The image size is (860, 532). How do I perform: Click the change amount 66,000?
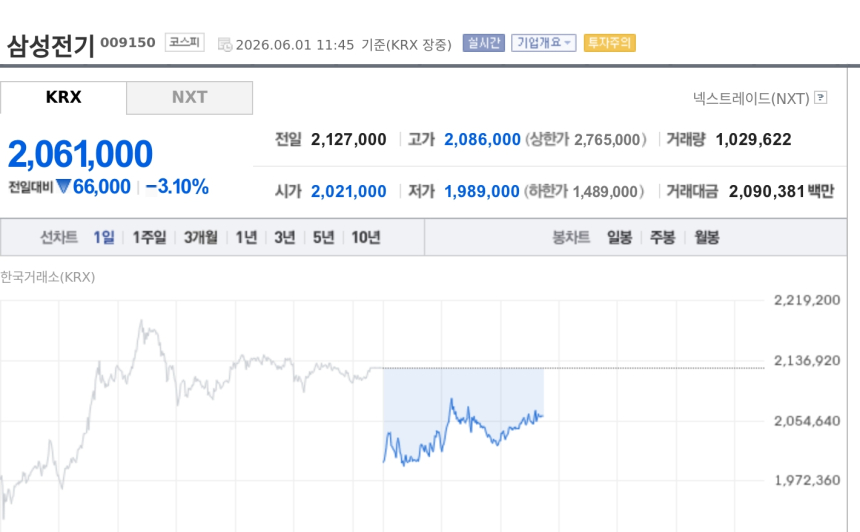coord(102,187)
